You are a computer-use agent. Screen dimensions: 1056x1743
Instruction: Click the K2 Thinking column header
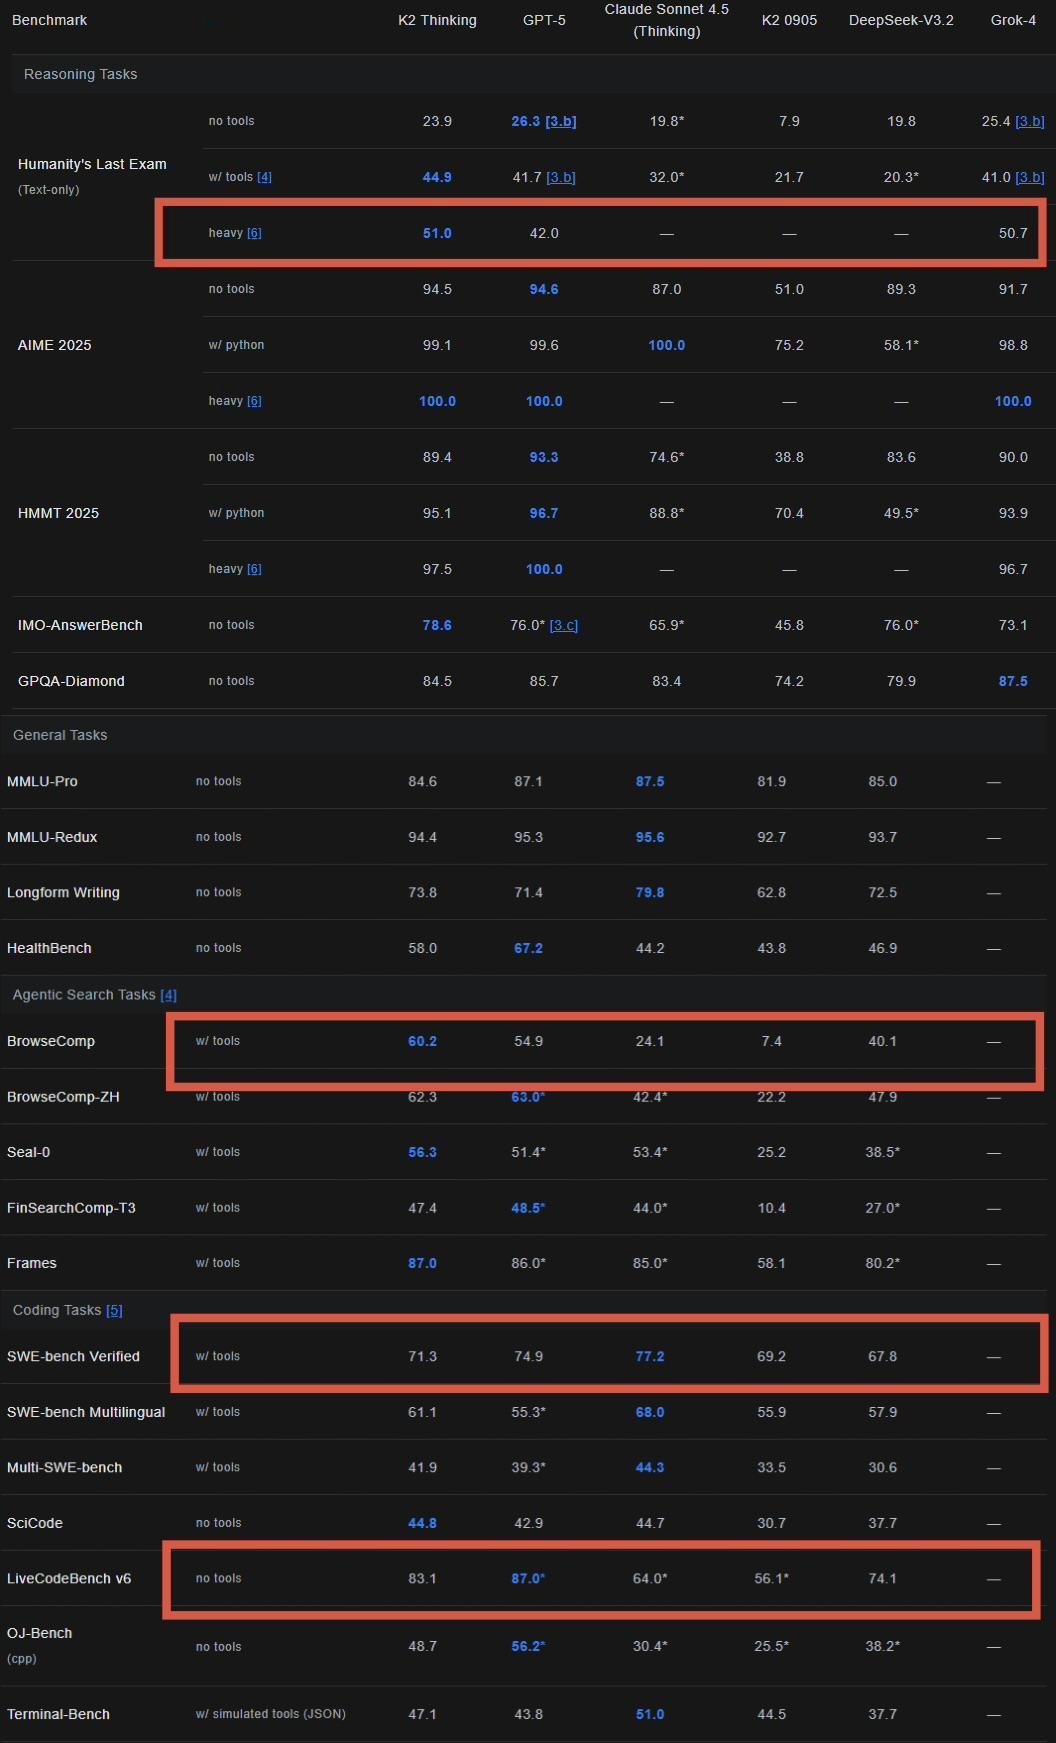(437, 20)
